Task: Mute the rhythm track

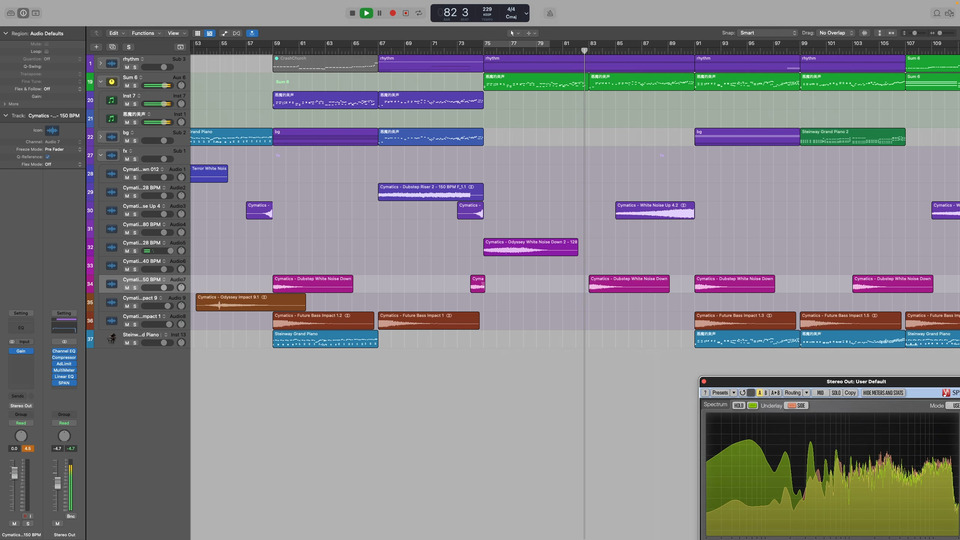Action: pos(127,67)
